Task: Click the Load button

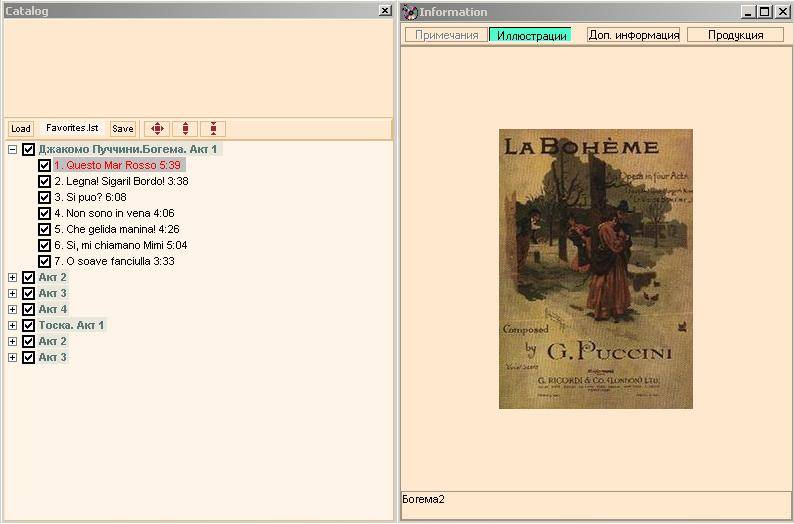Action: 21,129
